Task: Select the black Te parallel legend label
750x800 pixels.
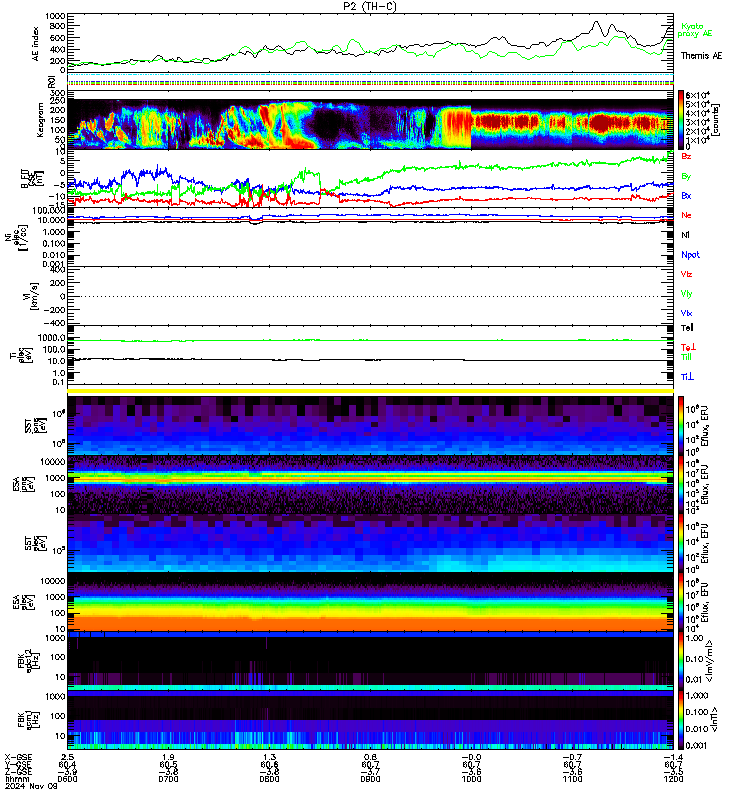Action: [687, 328]
